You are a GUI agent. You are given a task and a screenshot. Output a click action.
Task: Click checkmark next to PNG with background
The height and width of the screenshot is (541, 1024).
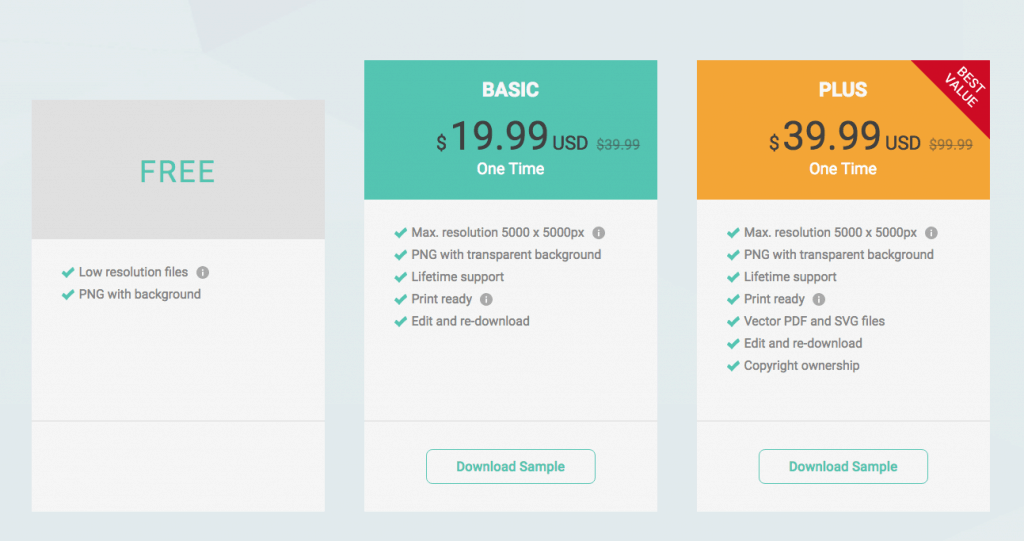click(x=68, y=295)
